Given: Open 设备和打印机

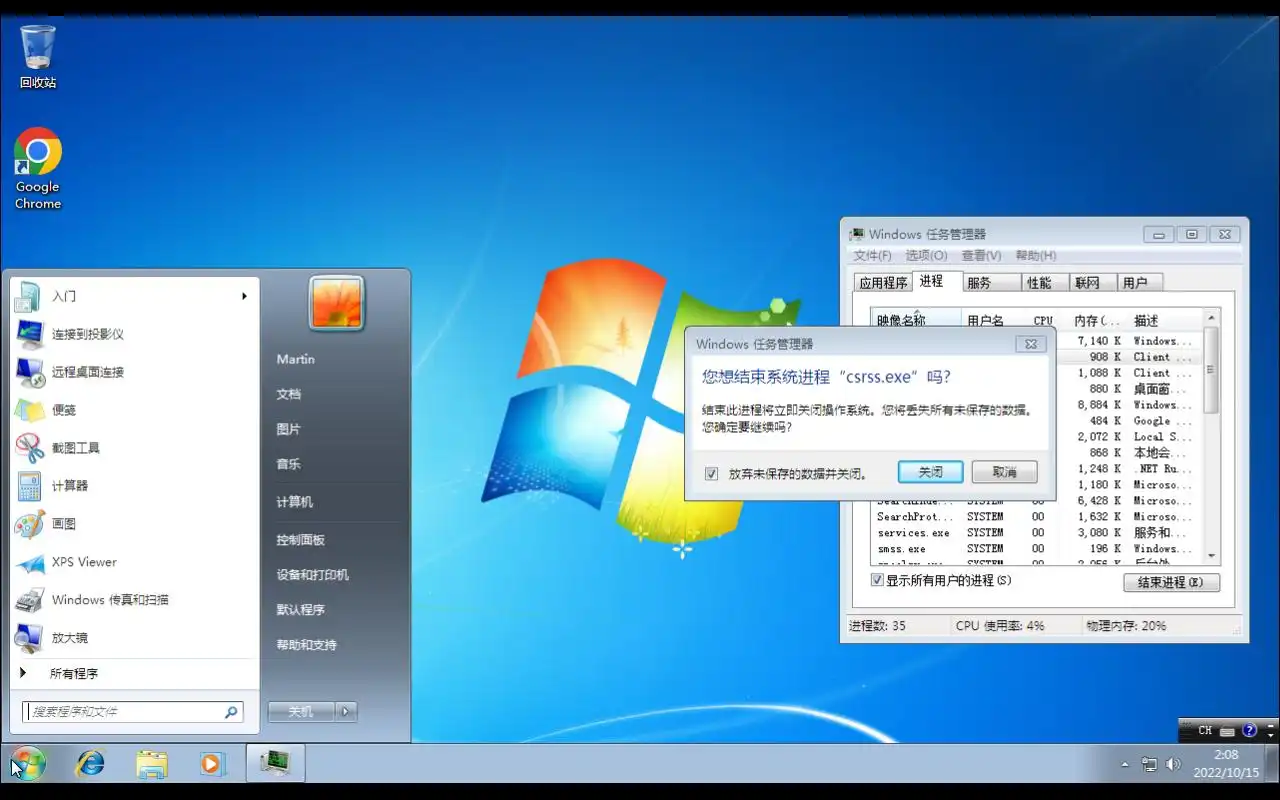Looking at the screenshot, I should coord(312,575).
